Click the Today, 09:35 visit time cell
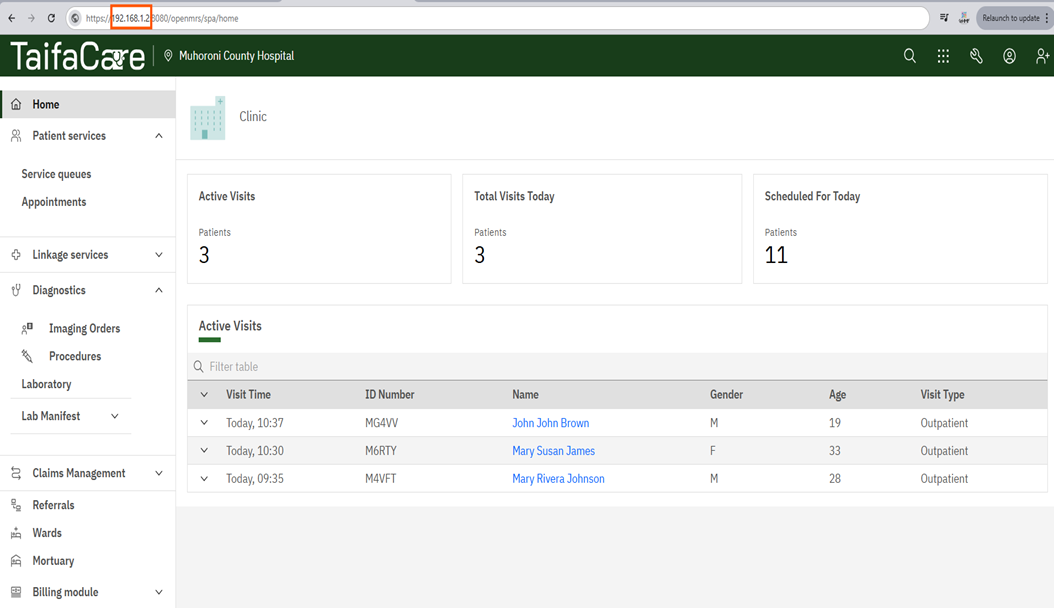This screenshot has width=1054, height=608. pos(255,478)
